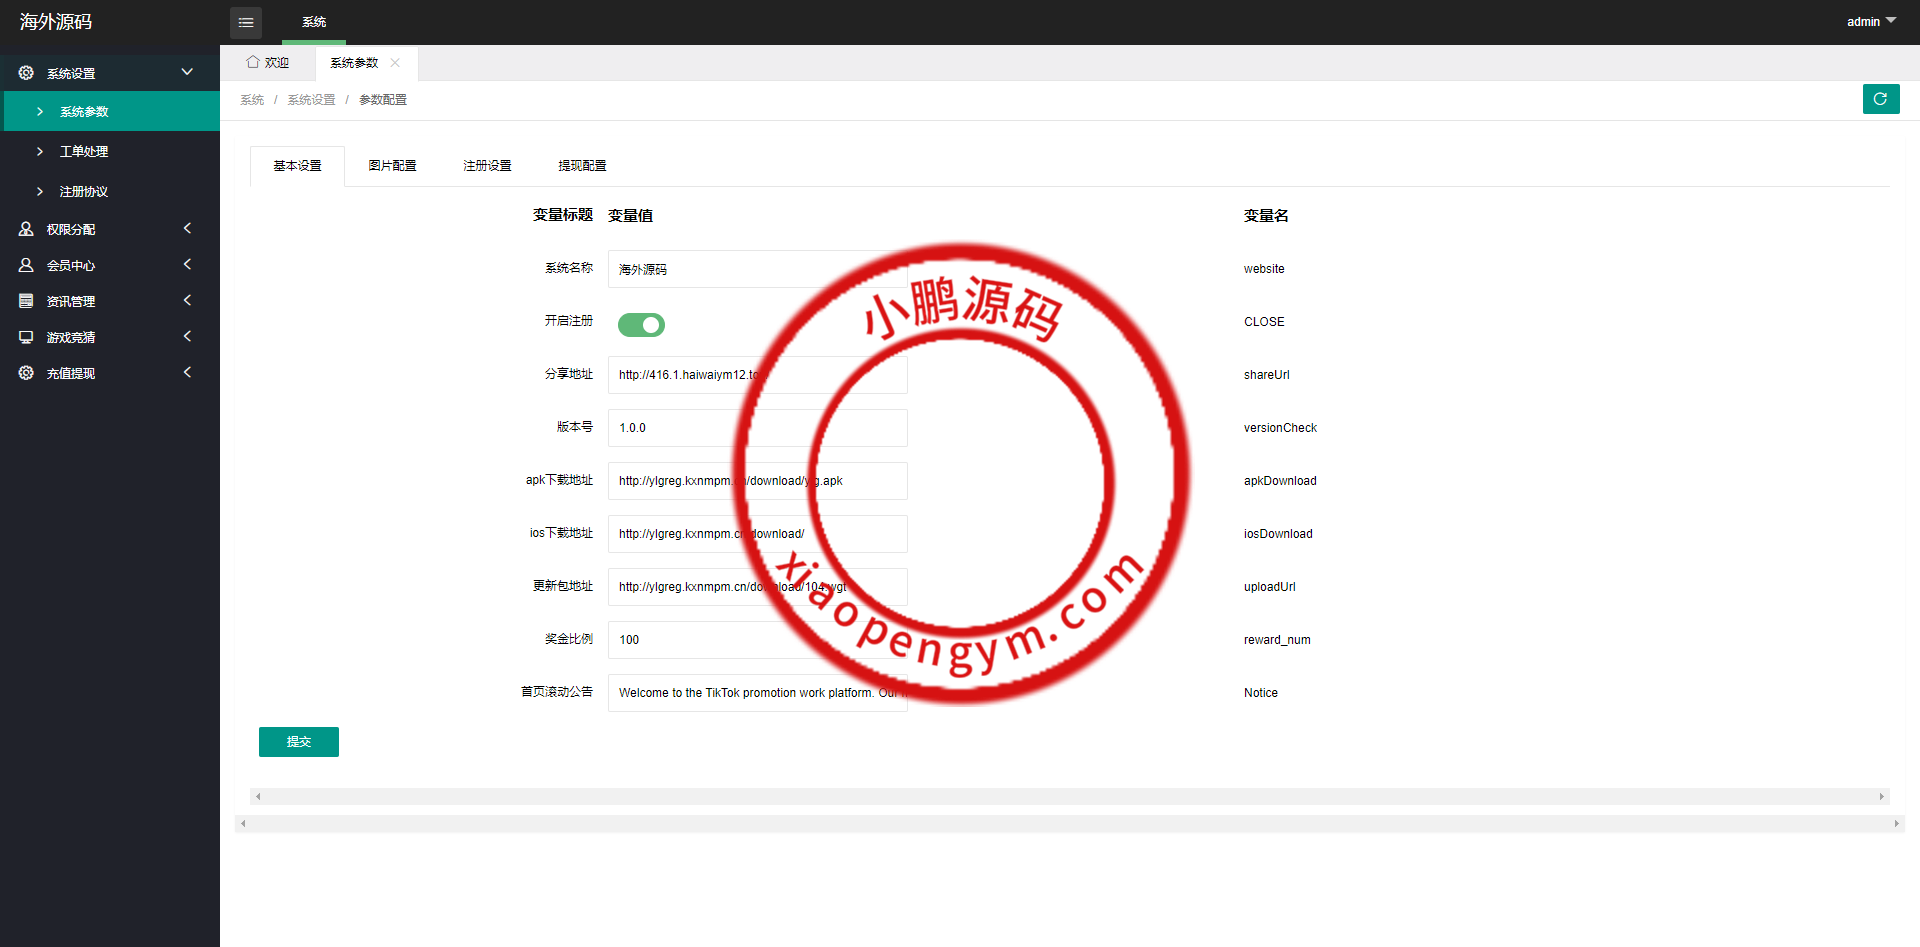Viewport: 1920px width, 947px height.
Task: Click the 提交 submit button
Action: click(298, 742)
